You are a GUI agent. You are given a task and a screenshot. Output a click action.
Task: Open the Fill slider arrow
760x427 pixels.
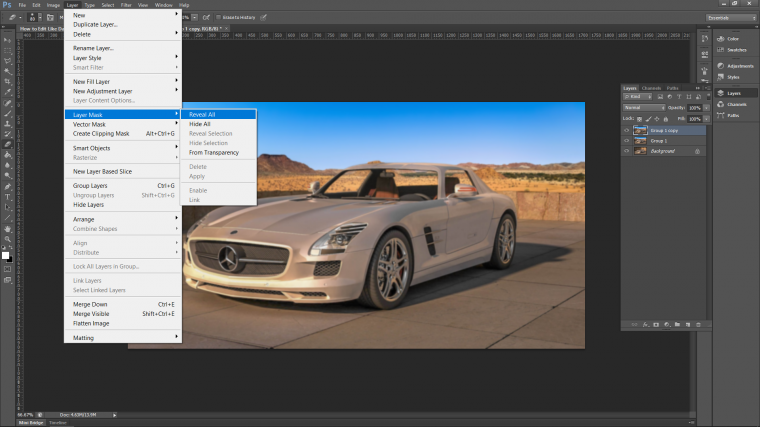(x=707, y=119)
